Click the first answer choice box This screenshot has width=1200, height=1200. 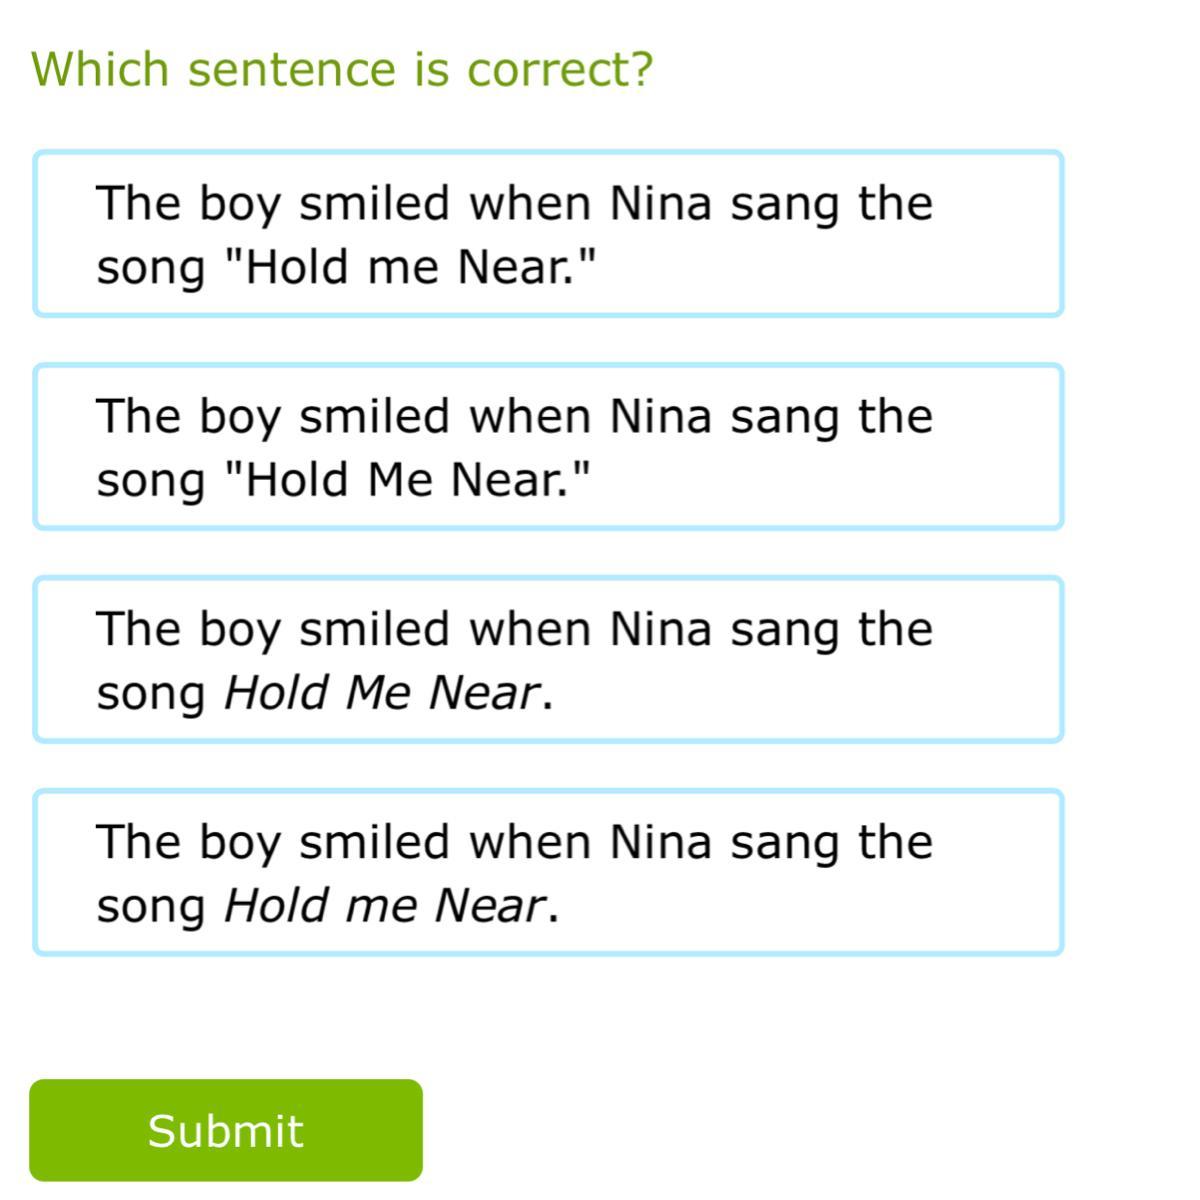(x=548, y=234)
